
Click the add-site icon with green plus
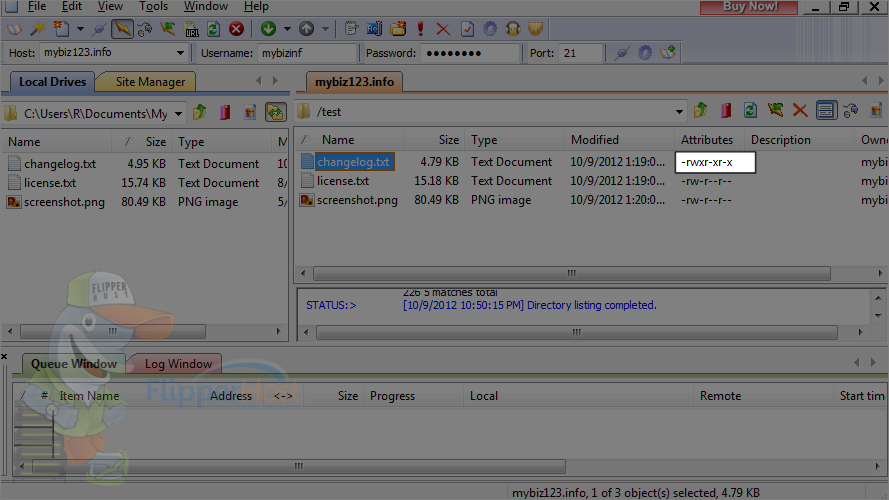click(668, 53)
